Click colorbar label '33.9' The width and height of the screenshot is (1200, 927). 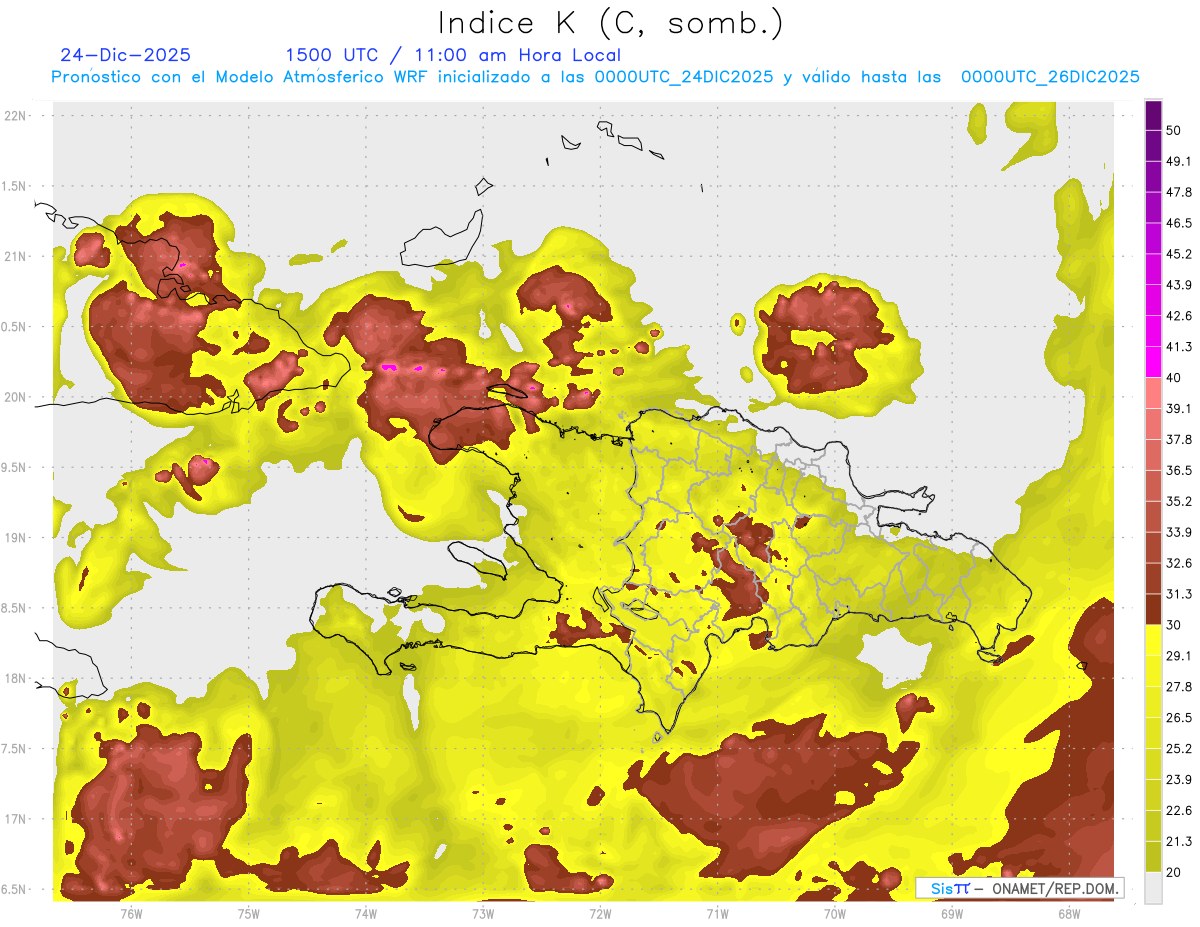(1179, 532)
